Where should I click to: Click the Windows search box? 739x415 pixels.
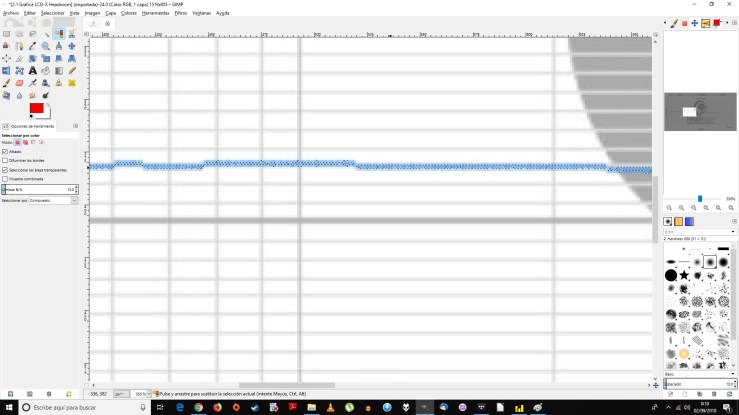coord(80,407)
